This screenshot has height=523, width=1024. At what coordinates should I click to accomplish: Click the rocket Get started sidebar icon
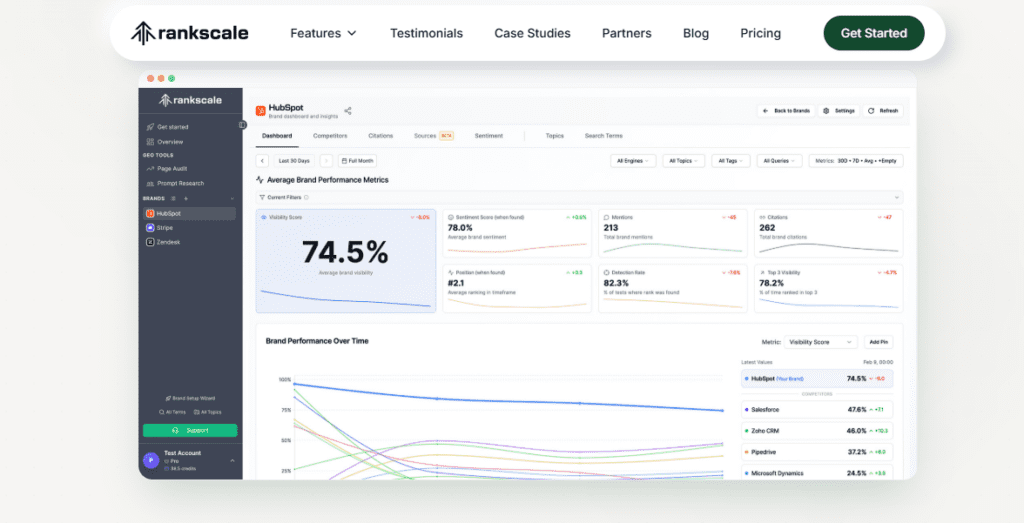[150, 127]
